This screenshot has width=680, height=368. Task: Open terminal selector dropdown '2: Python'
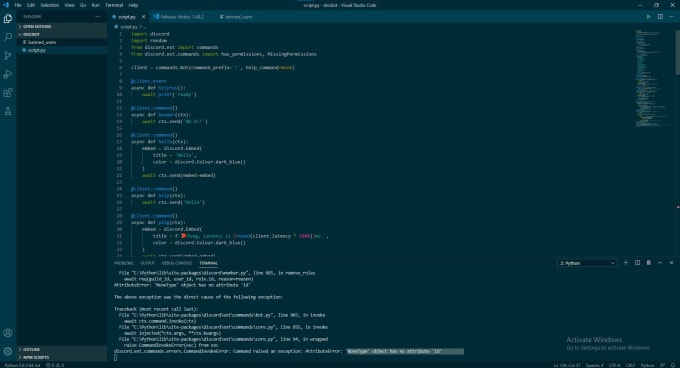pyautogui.click(x=587, y=263)
